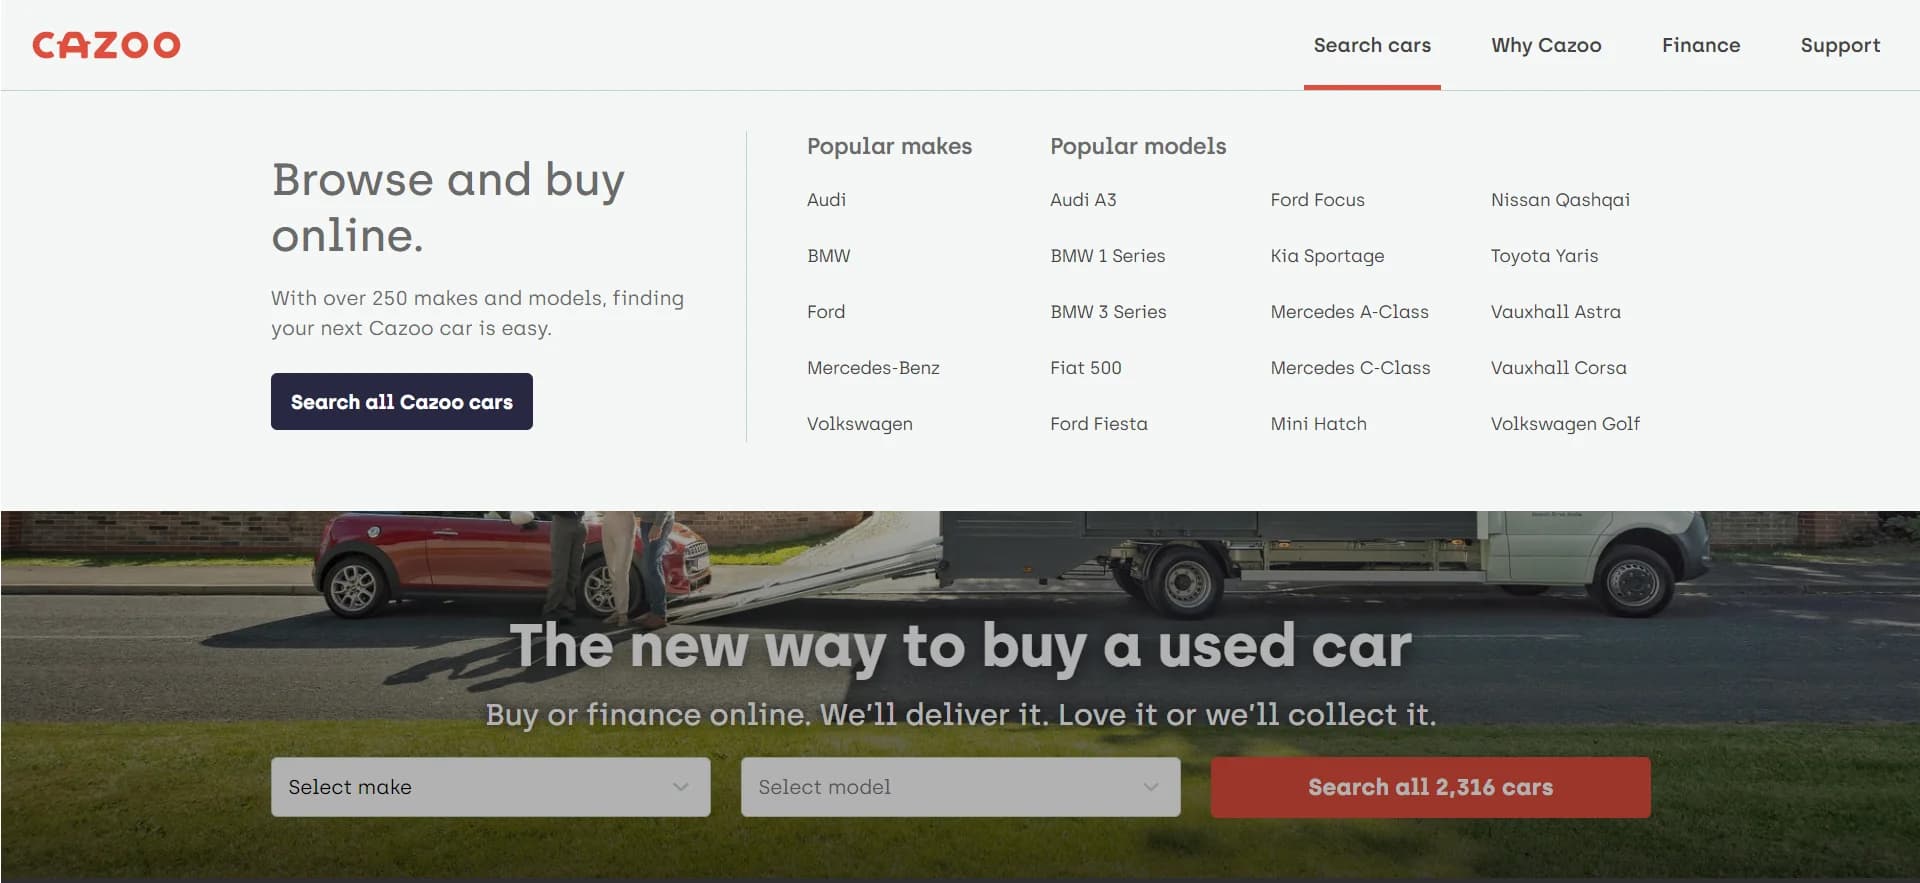The height and width of the screenshot is (883, 1920).
Task: Select Nissan Qashqai from Popular models
Action: (1559, 200)
